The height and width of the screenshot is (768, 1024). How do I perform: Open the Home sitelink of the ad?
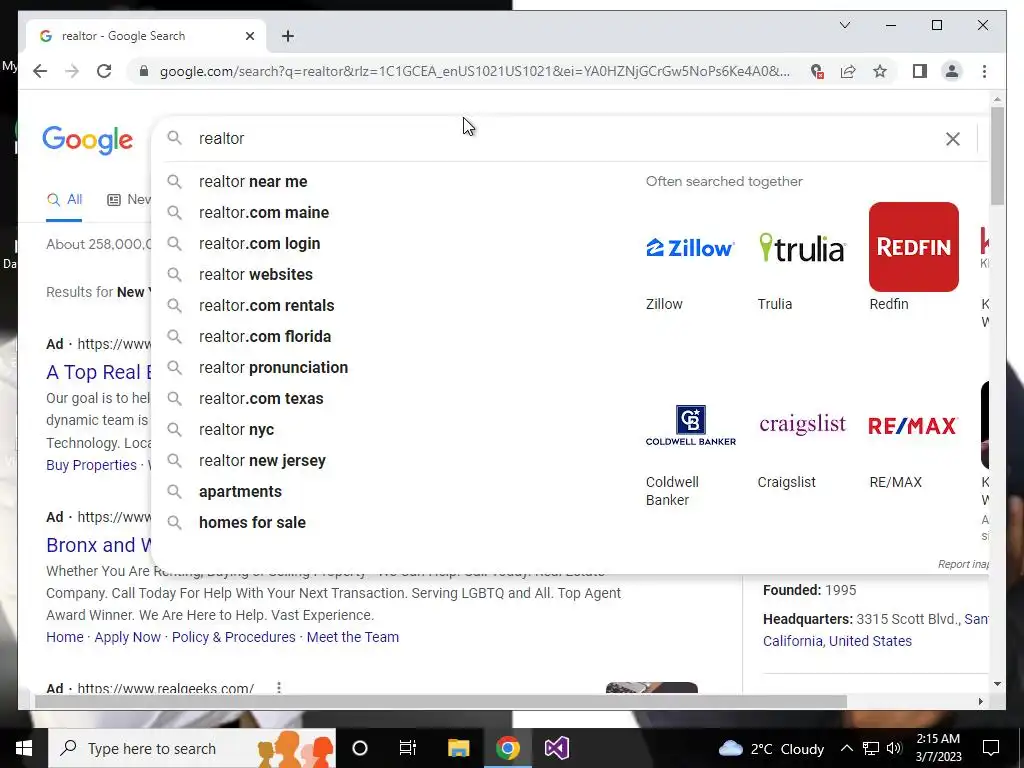click(65, 637)
